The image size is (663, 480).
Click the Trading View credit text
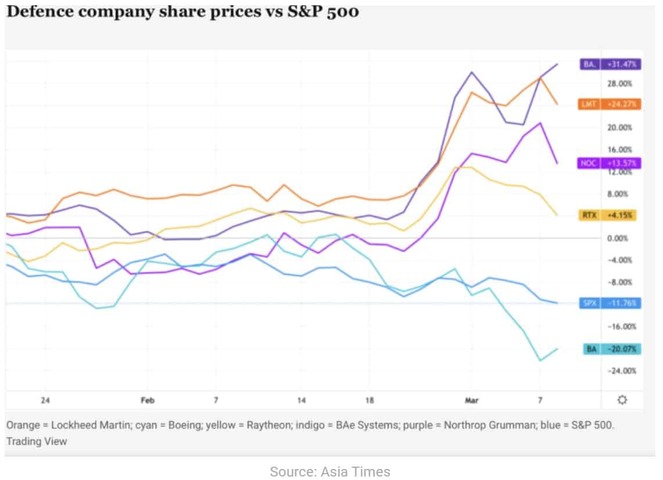coord(37,441)
